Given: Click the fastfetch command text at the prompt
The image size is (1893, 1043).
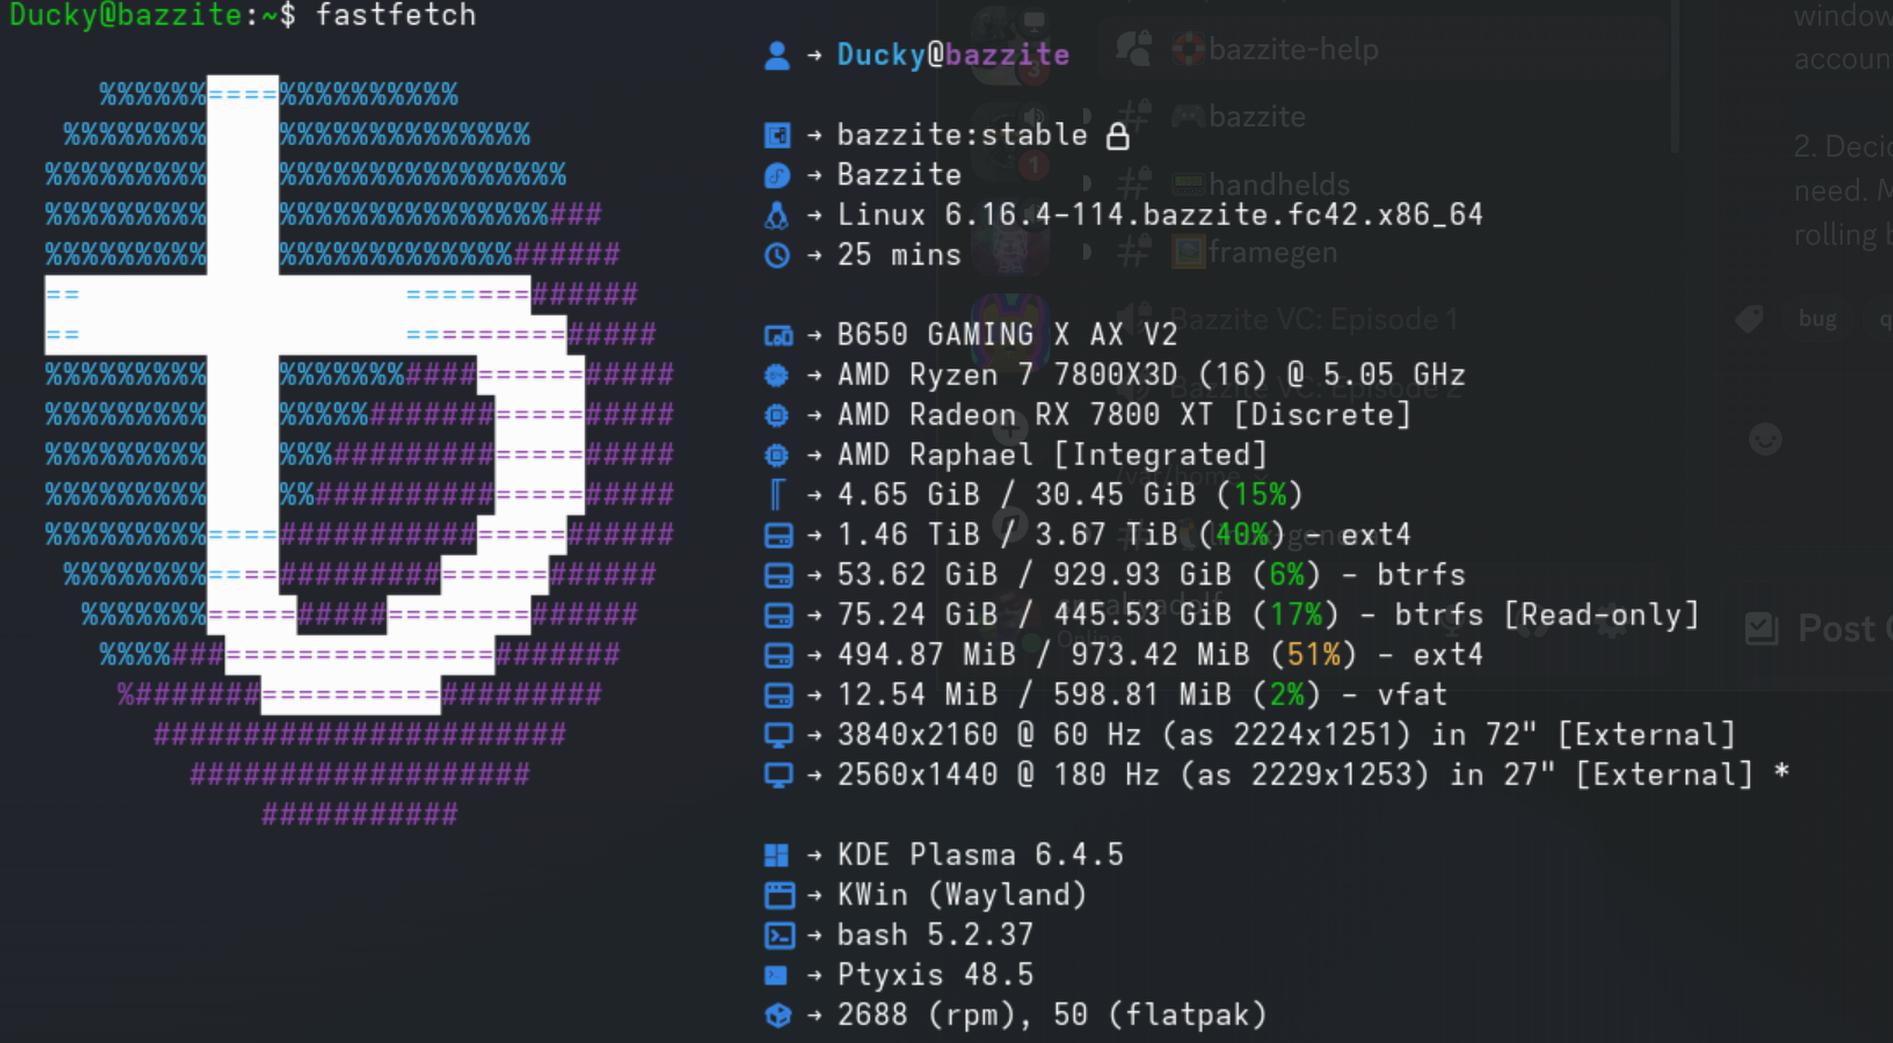Looking at the screenshot, I should click(x=396, y=15).
